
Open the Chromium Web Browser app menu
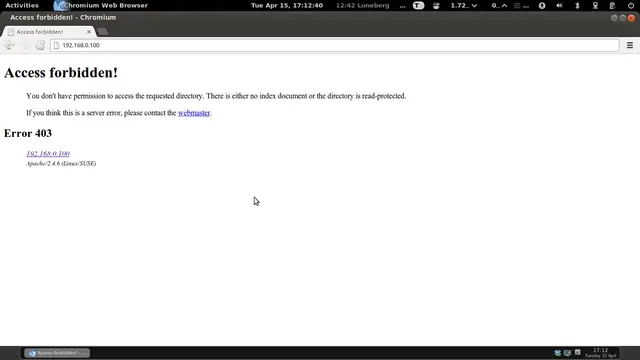coord(101,5)
